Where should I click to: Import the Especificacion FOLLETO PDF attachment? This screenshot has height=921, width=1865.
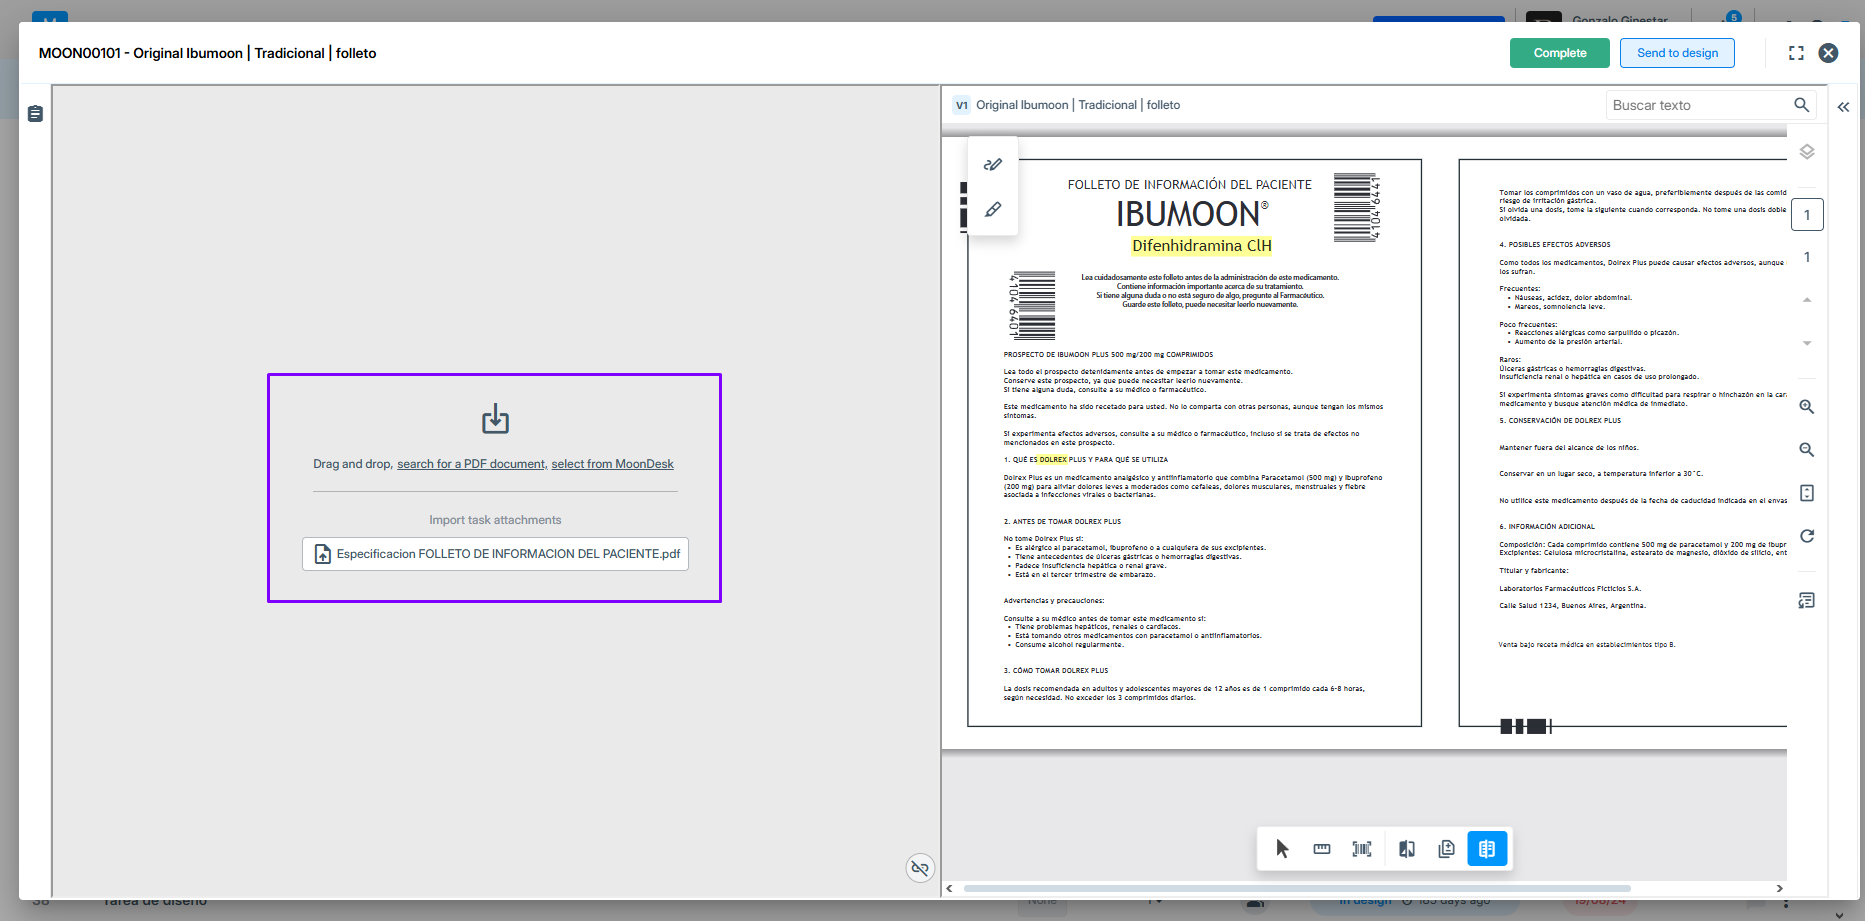496,554
